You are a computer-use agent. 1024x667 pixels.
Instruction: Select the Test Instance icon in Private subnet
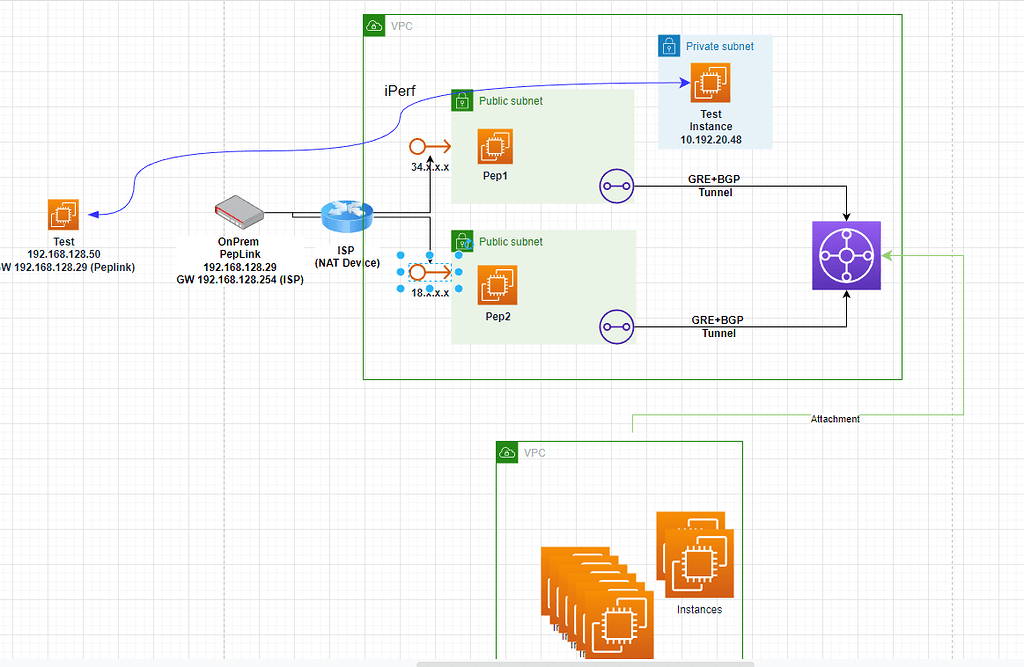711,83
